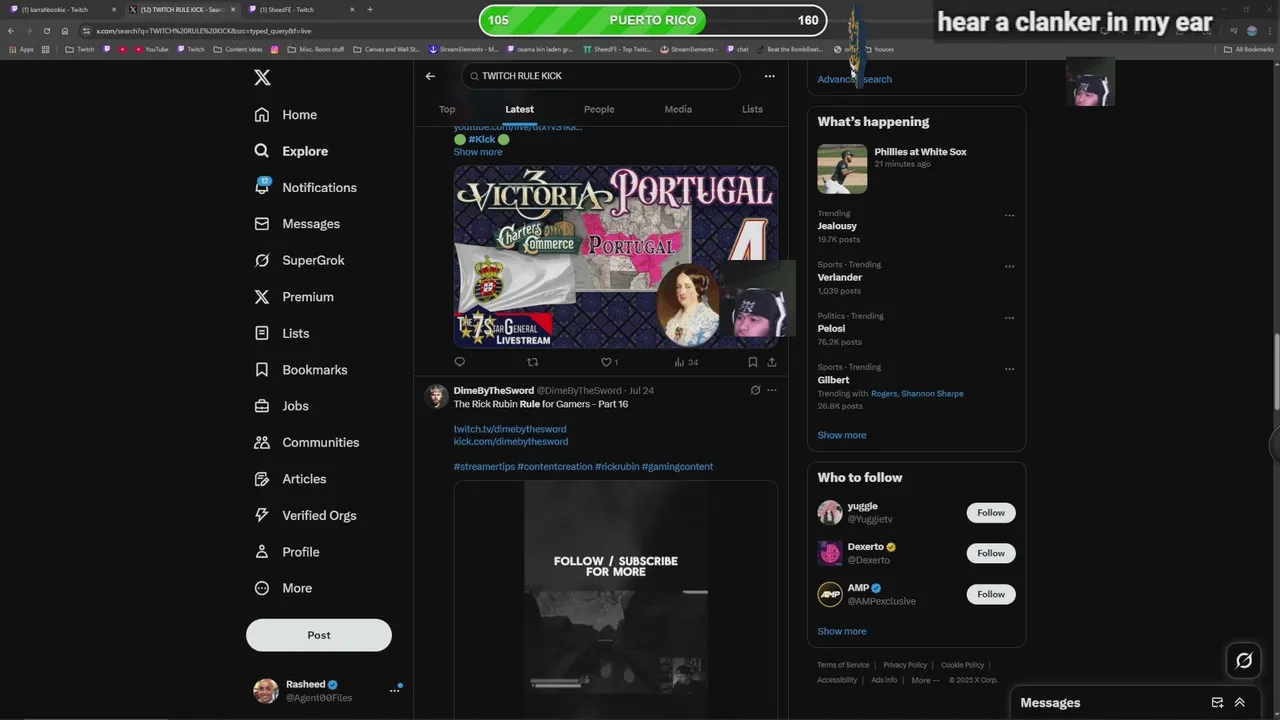This screenshot has height=720, width=1280.
Task: Compose new message in Messages drawer
Action: 1217,702
